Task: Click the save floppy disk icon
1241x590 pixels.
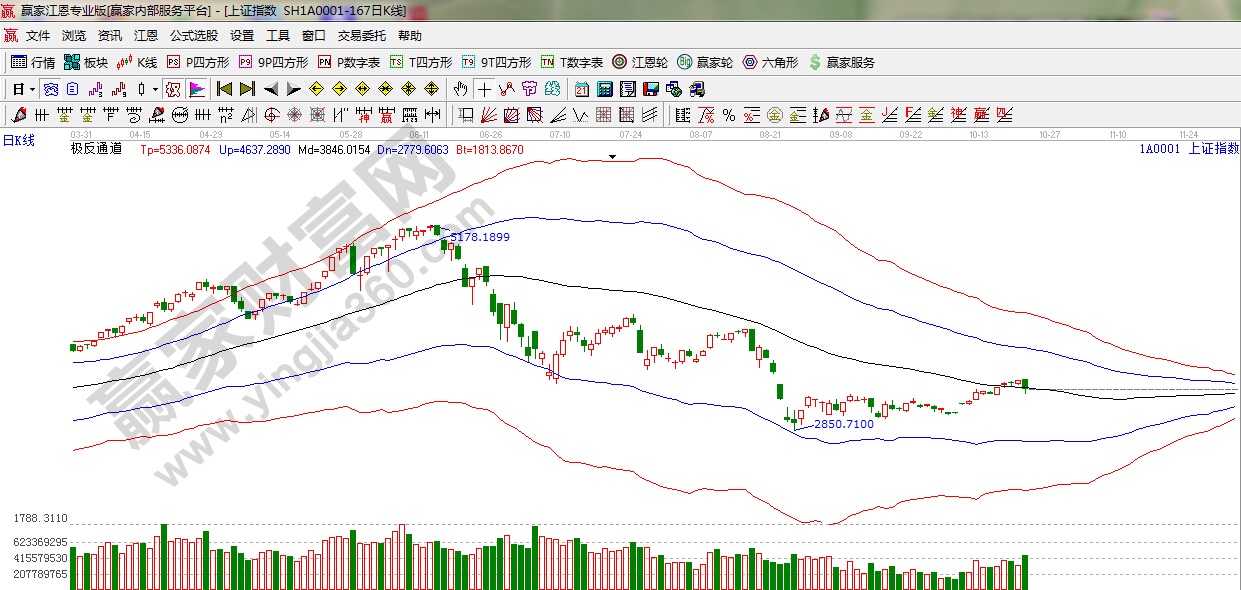Action: (650, 88)
